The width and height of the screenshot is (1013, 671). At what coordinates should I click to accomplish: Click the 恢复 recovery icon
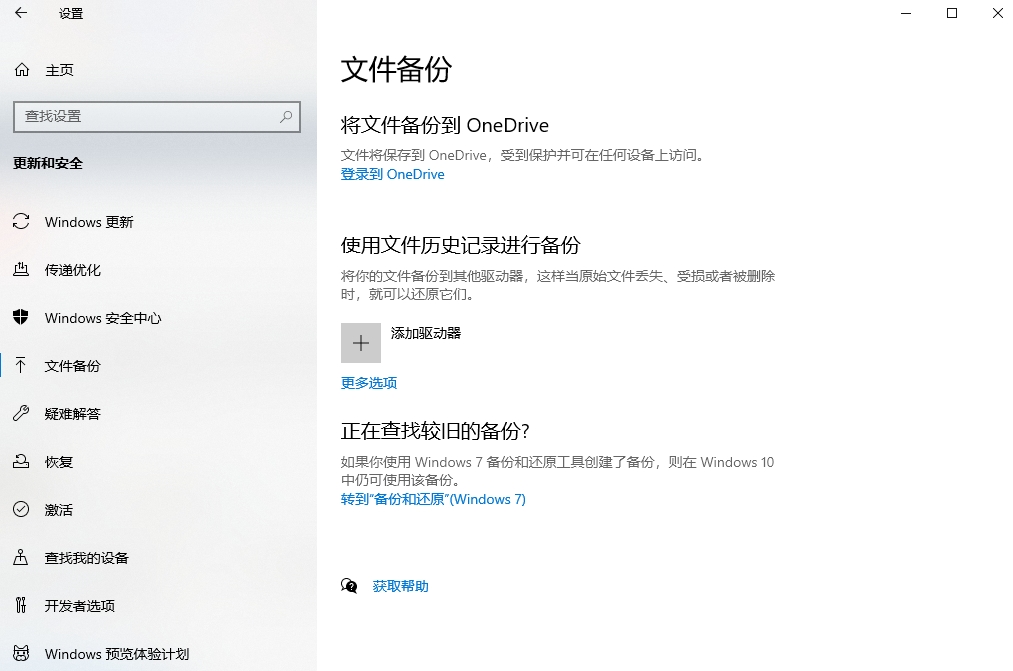tap(21, 462)
